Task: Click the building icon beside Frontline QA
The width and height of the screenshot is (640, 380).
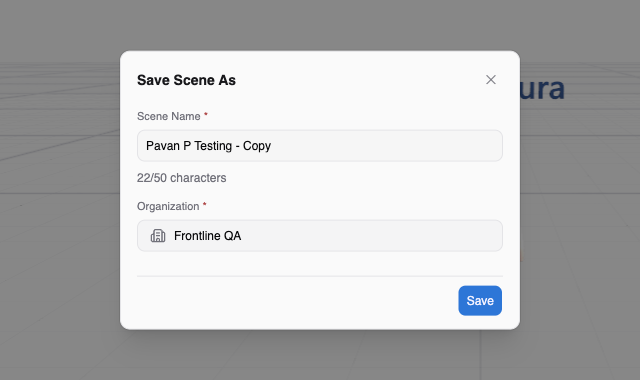Action: coord(158,236)
